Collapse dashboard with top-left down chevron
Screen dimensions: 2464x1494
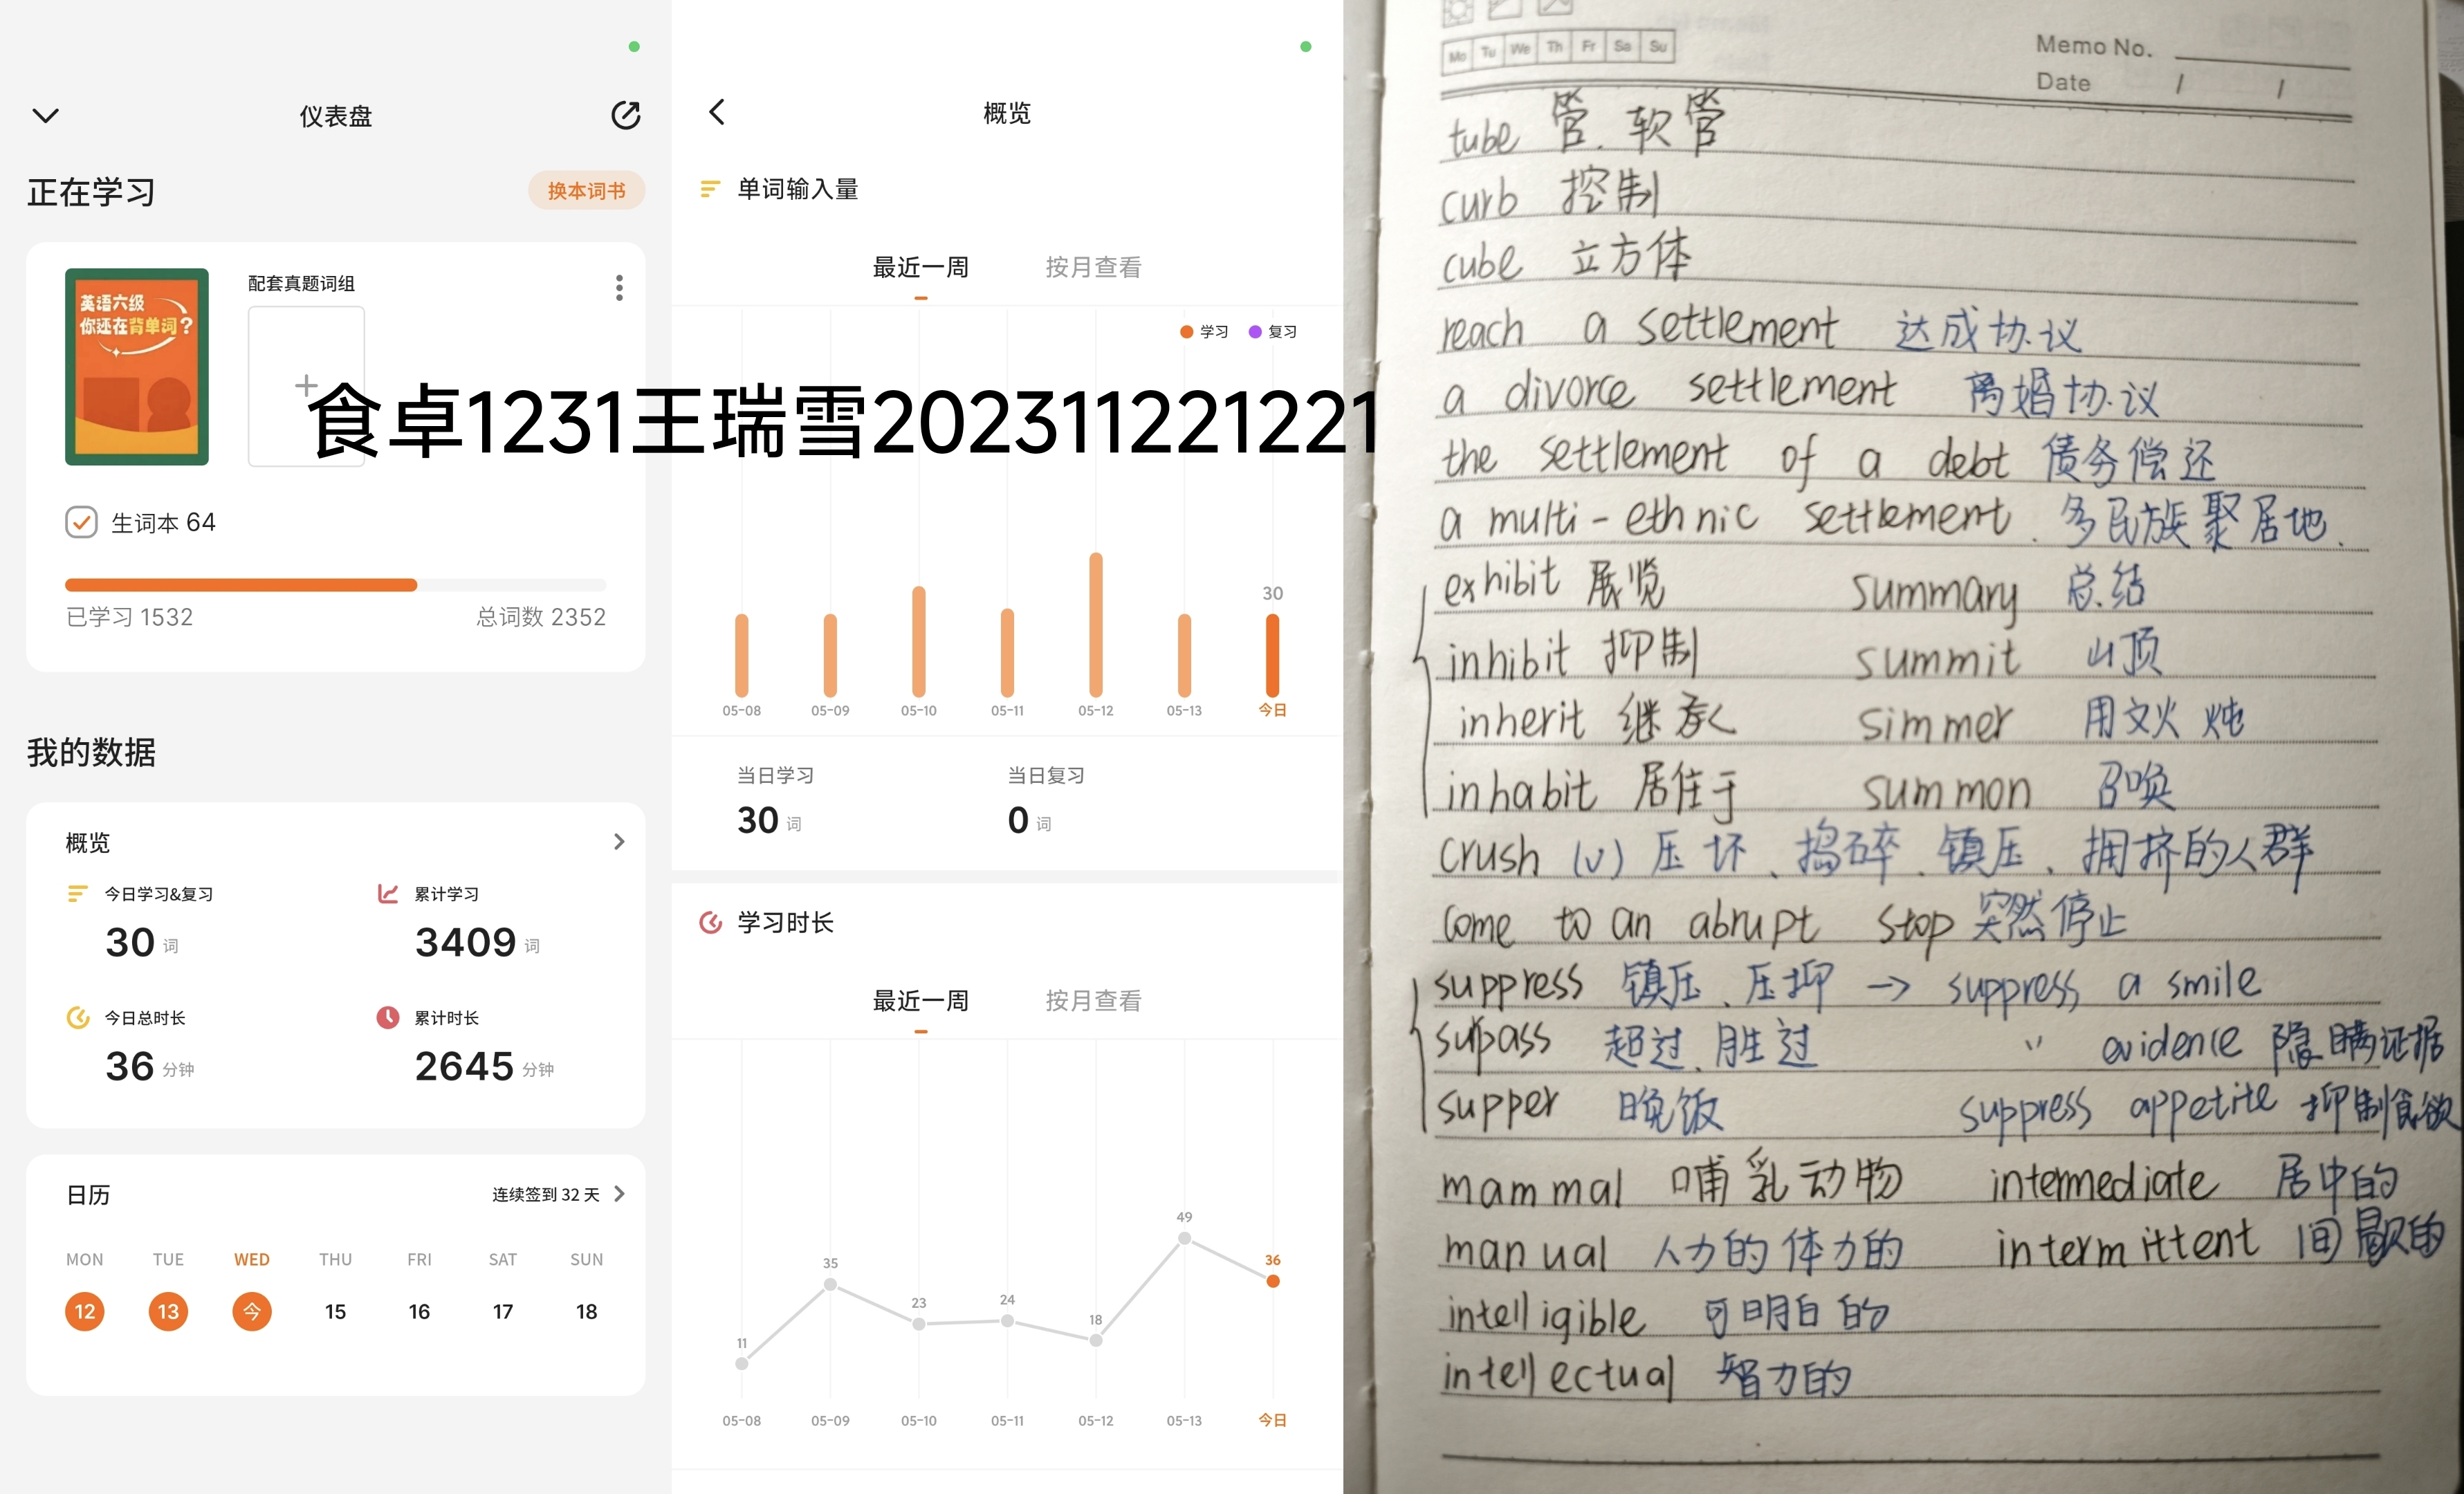pyautogui.click(x=46, y=116)
